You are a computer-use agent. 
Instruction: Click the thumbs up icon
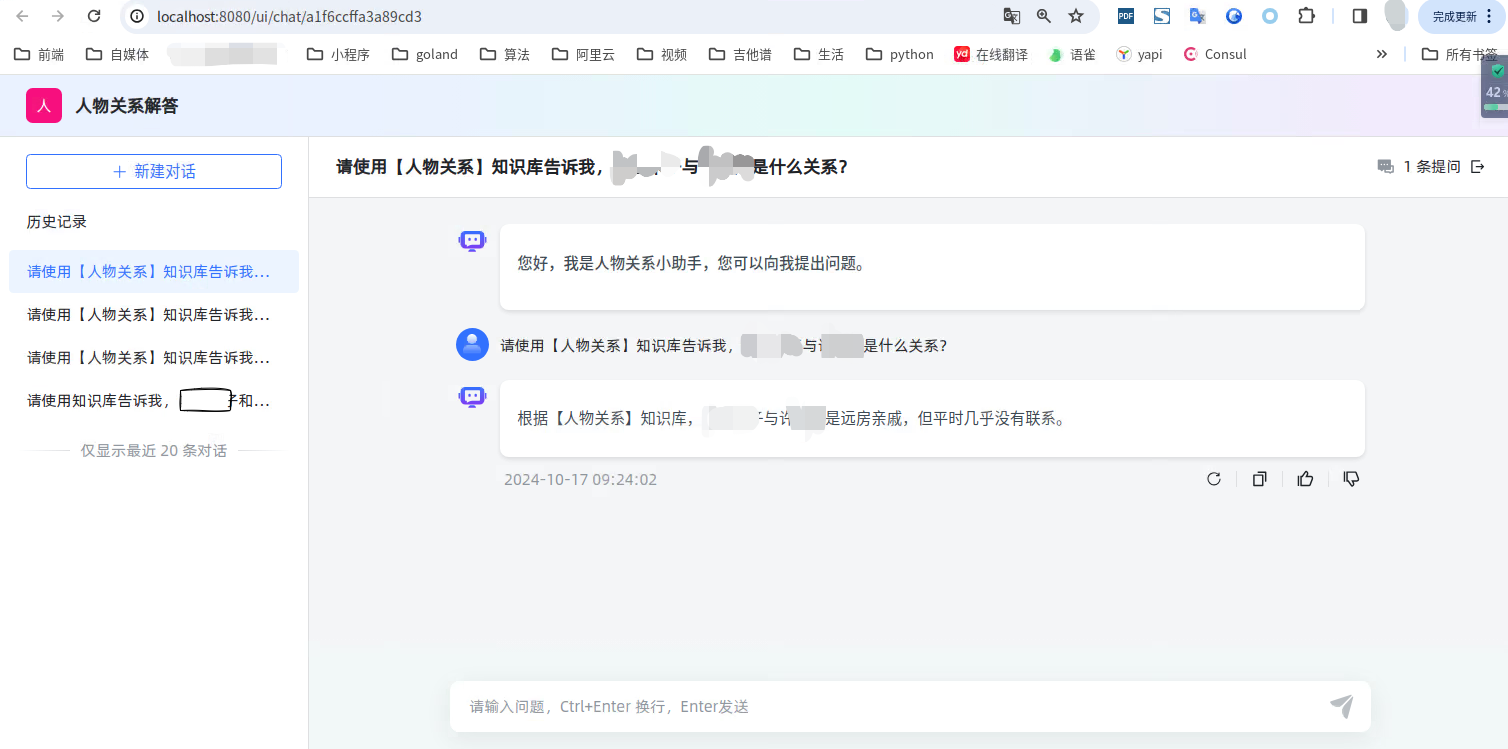pyautogui.click(x=1305, y=479)
